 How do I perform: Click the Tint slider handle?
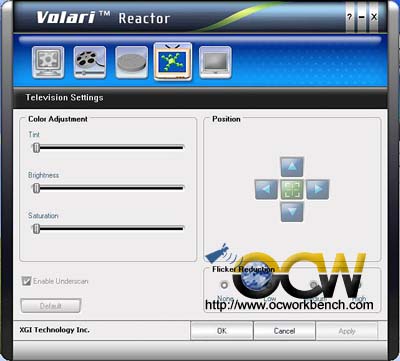(36, 148)
